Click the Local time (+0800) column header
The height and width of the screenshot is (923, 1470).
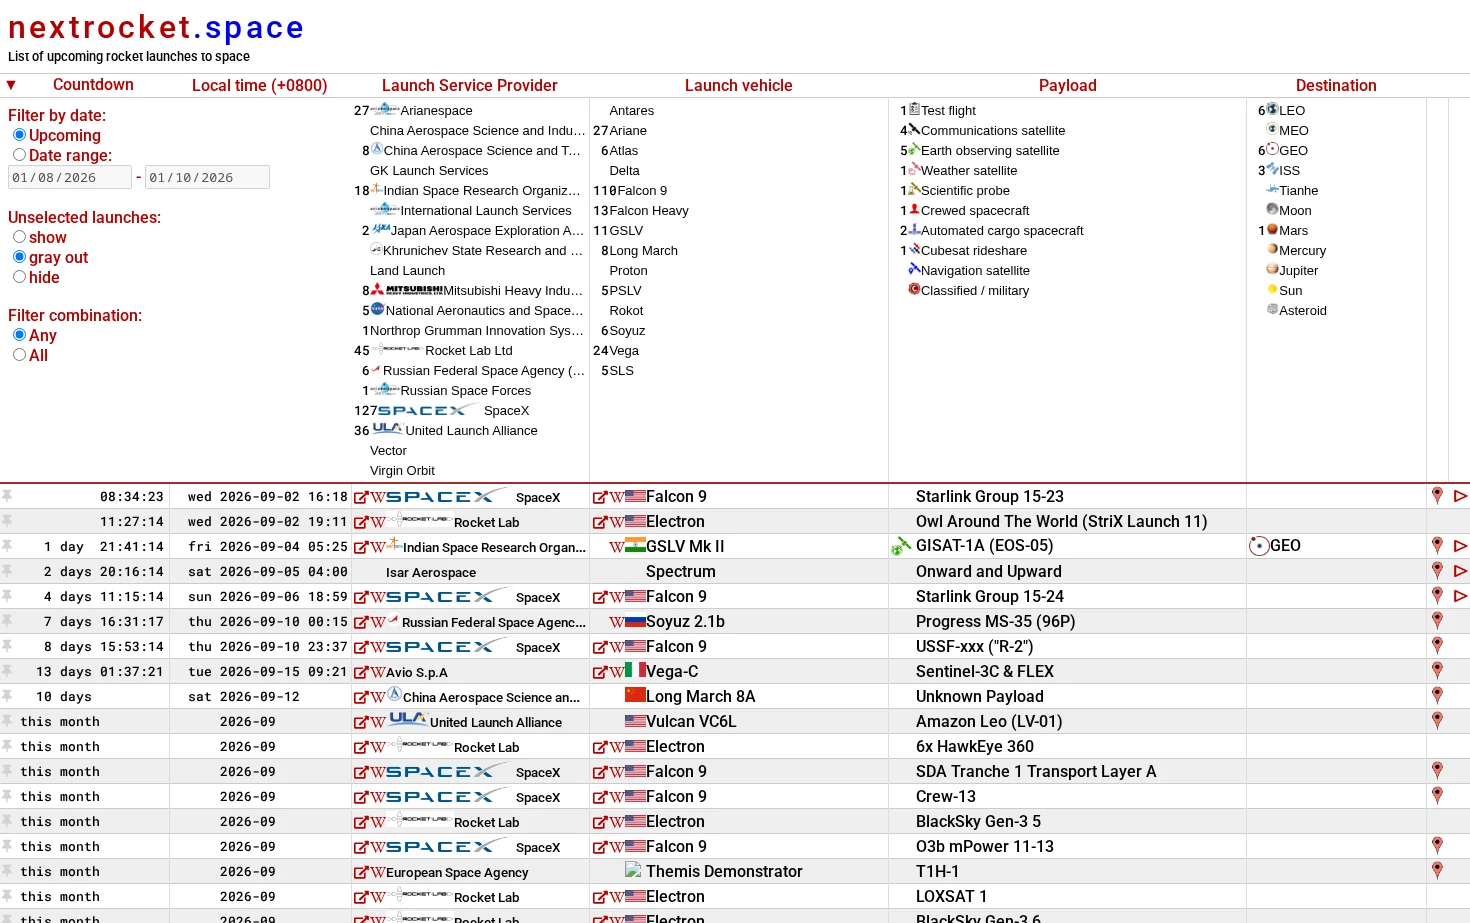click(260, 85)
